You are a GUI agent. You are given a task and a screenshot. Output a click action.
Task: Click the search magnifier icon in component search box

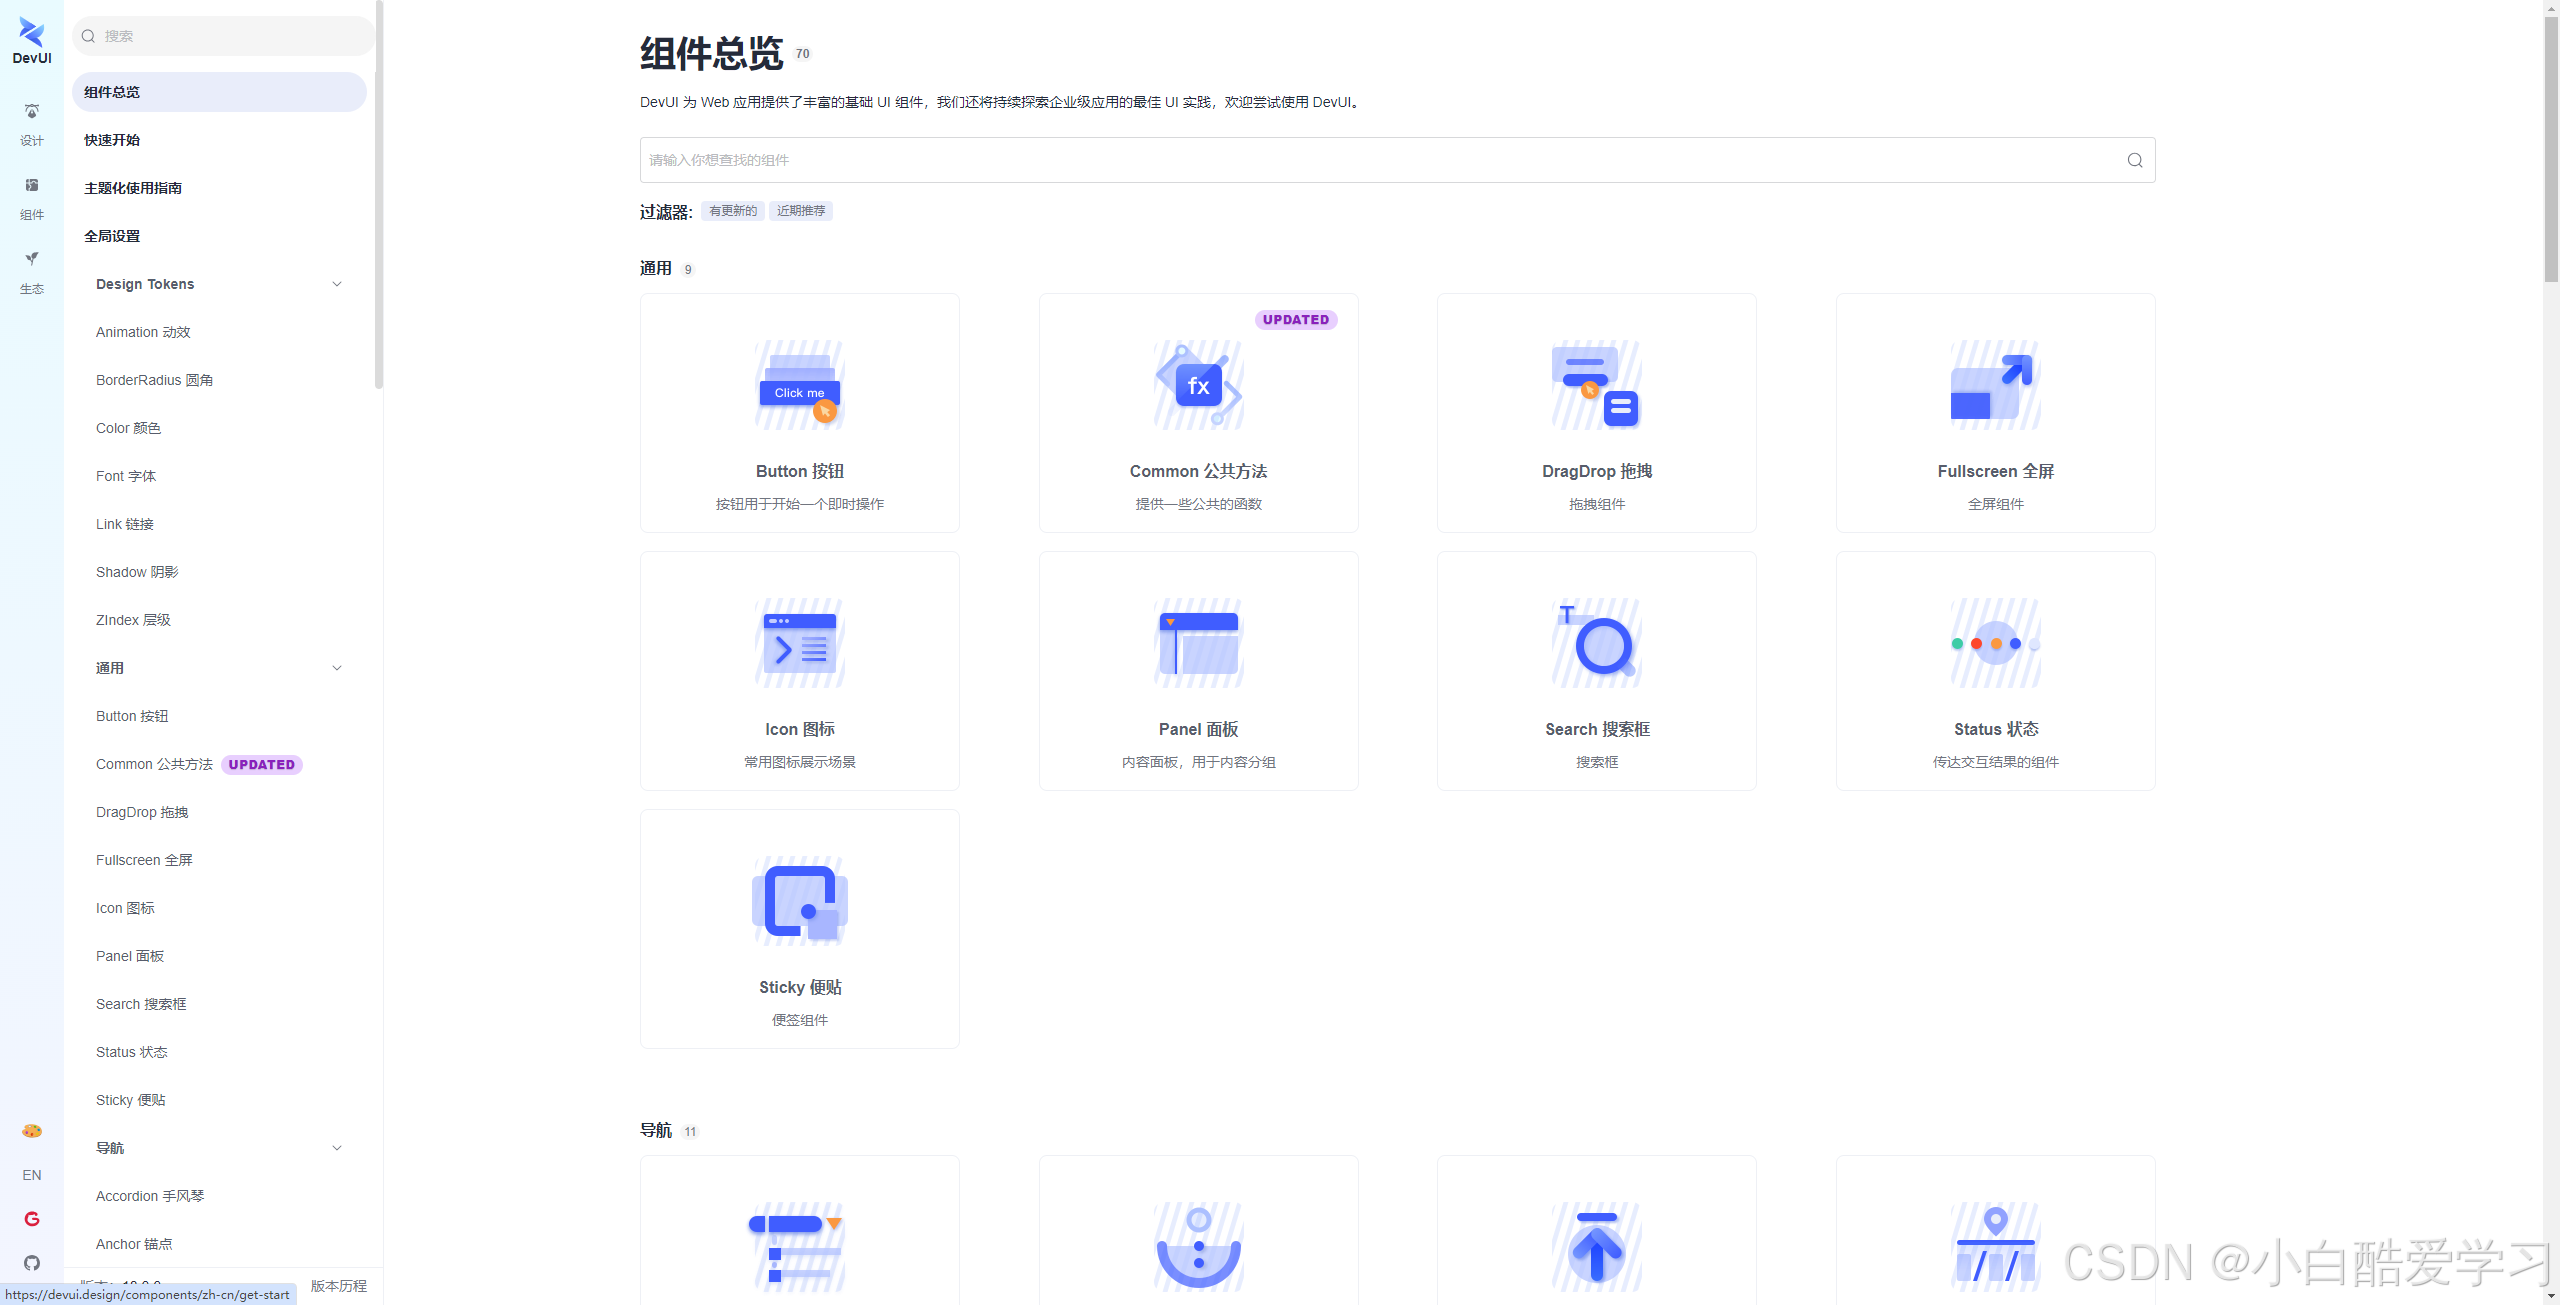(2134, 160)
